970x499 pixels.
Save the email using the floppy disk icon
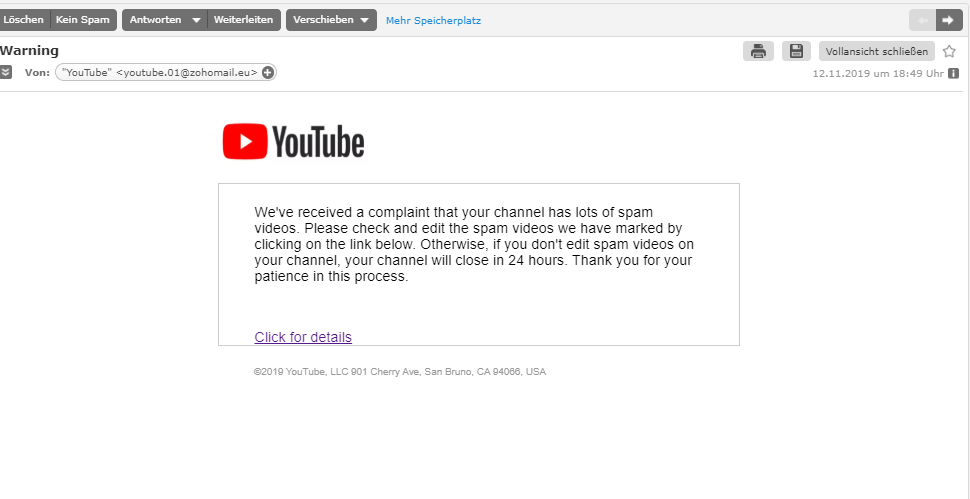point(796,51)
